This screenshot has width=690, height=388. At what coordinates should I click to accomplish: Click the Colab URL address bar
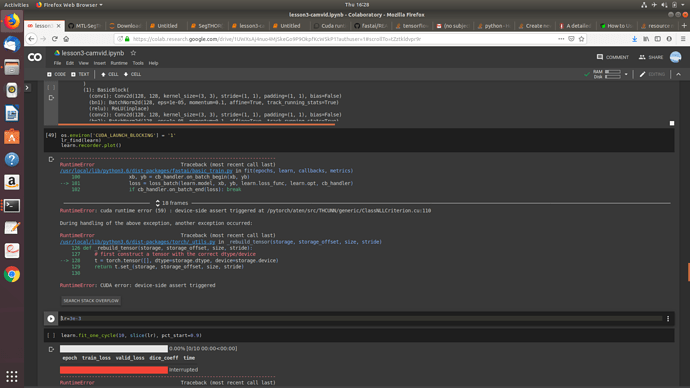click(334, 39)
